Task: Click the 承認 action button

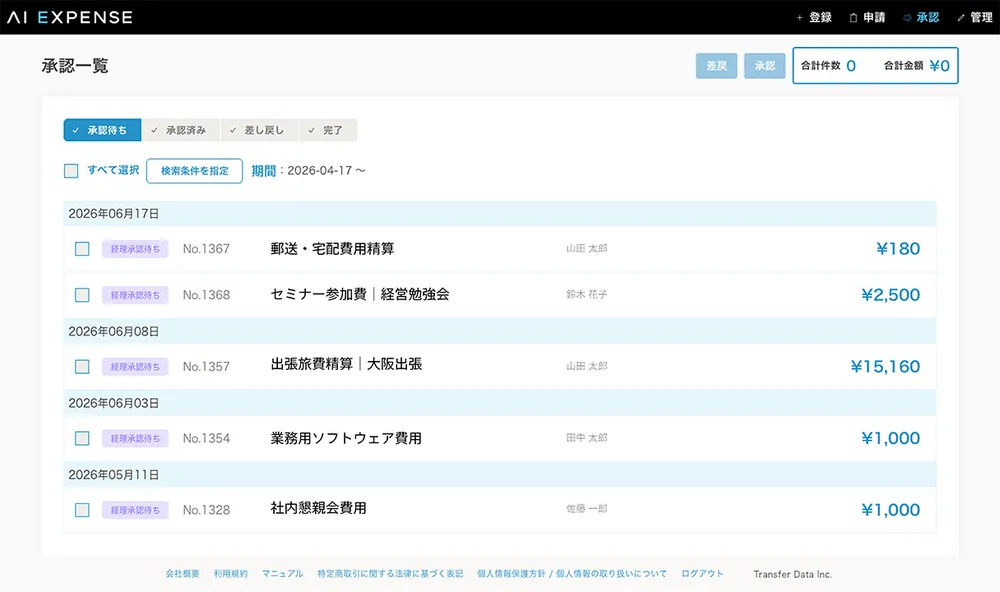Action: (765, 66)
